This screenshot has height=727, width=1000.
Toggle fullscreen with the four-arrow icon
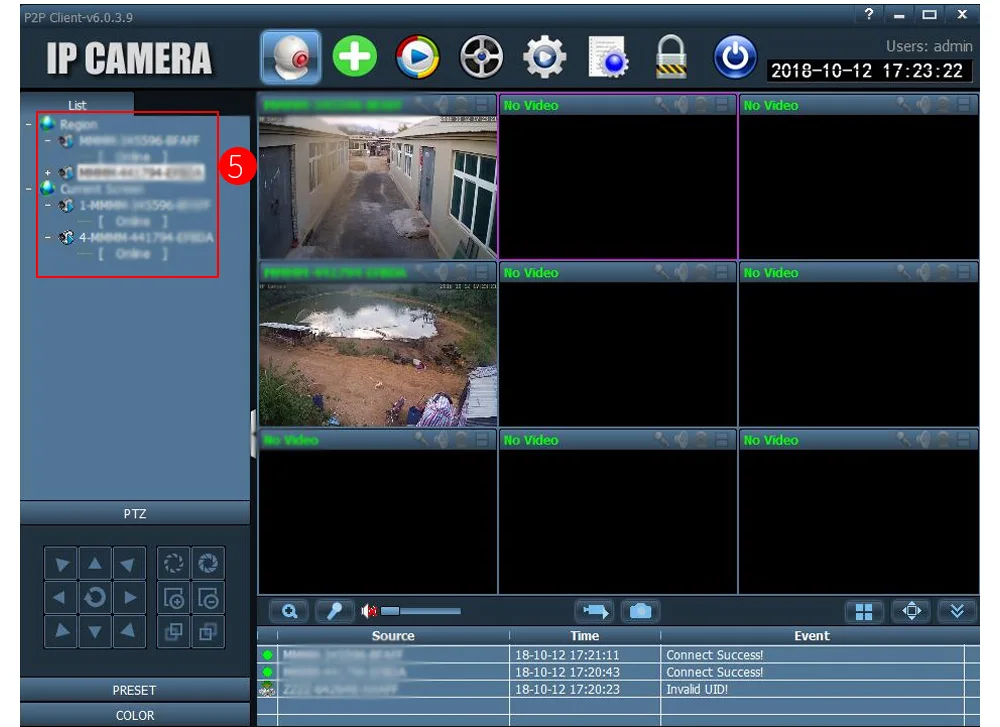(x=911, y=611)
